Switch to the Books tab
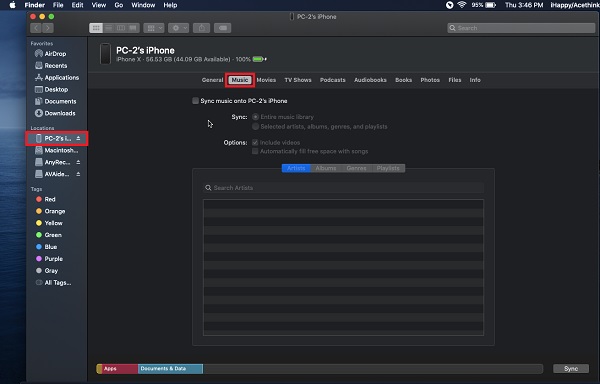Viewport: 600px width, 384px height. point(404,80)
